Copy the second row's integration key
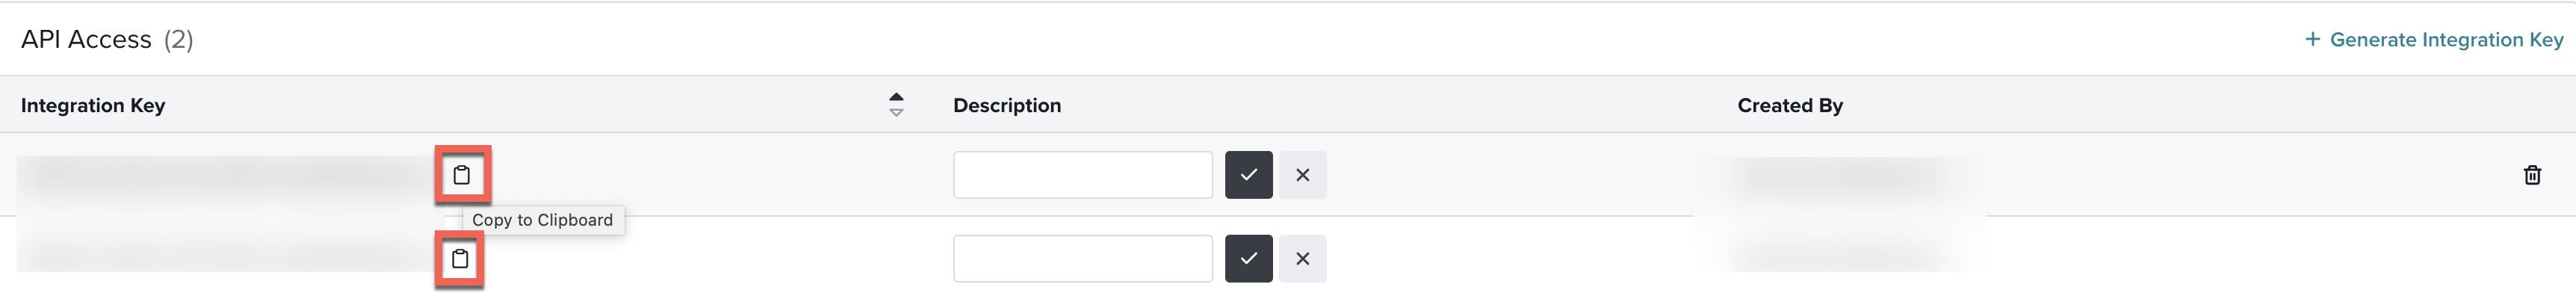The width and height of the screenshot is (2576, 296). 460,259
